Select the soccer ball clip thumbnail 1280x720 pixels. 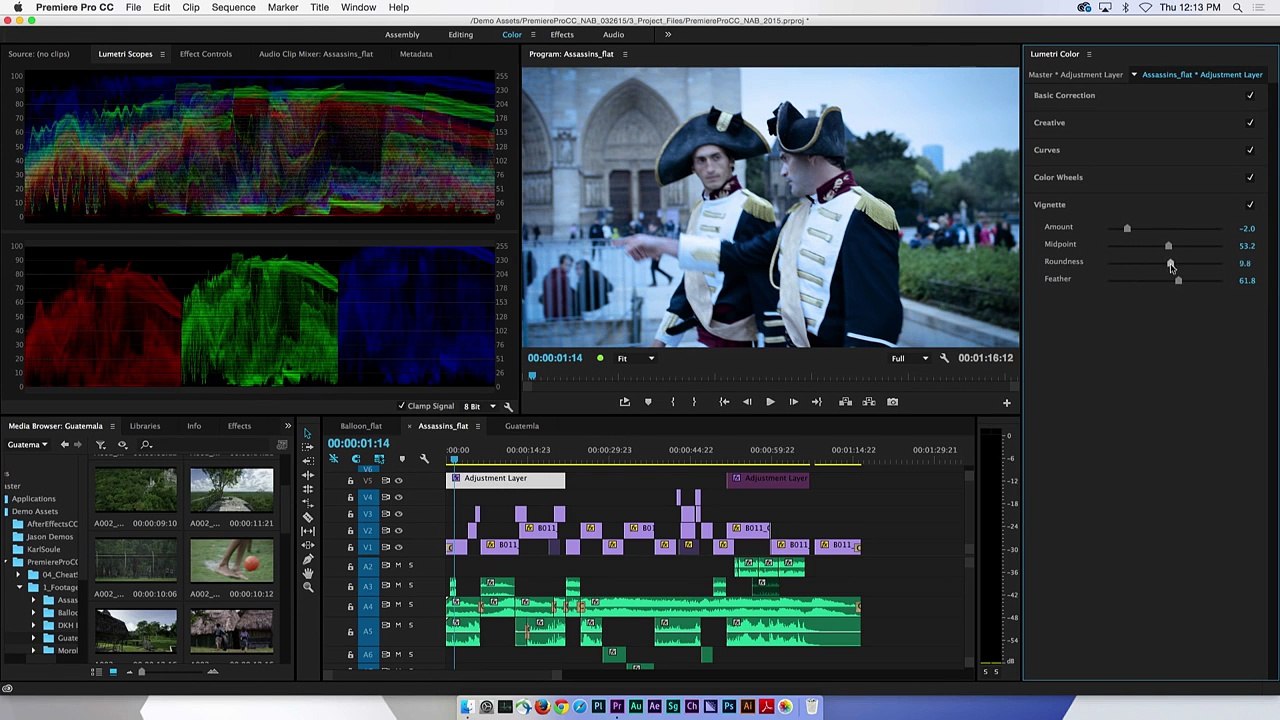pyautogui.click(x=231, y=562)
